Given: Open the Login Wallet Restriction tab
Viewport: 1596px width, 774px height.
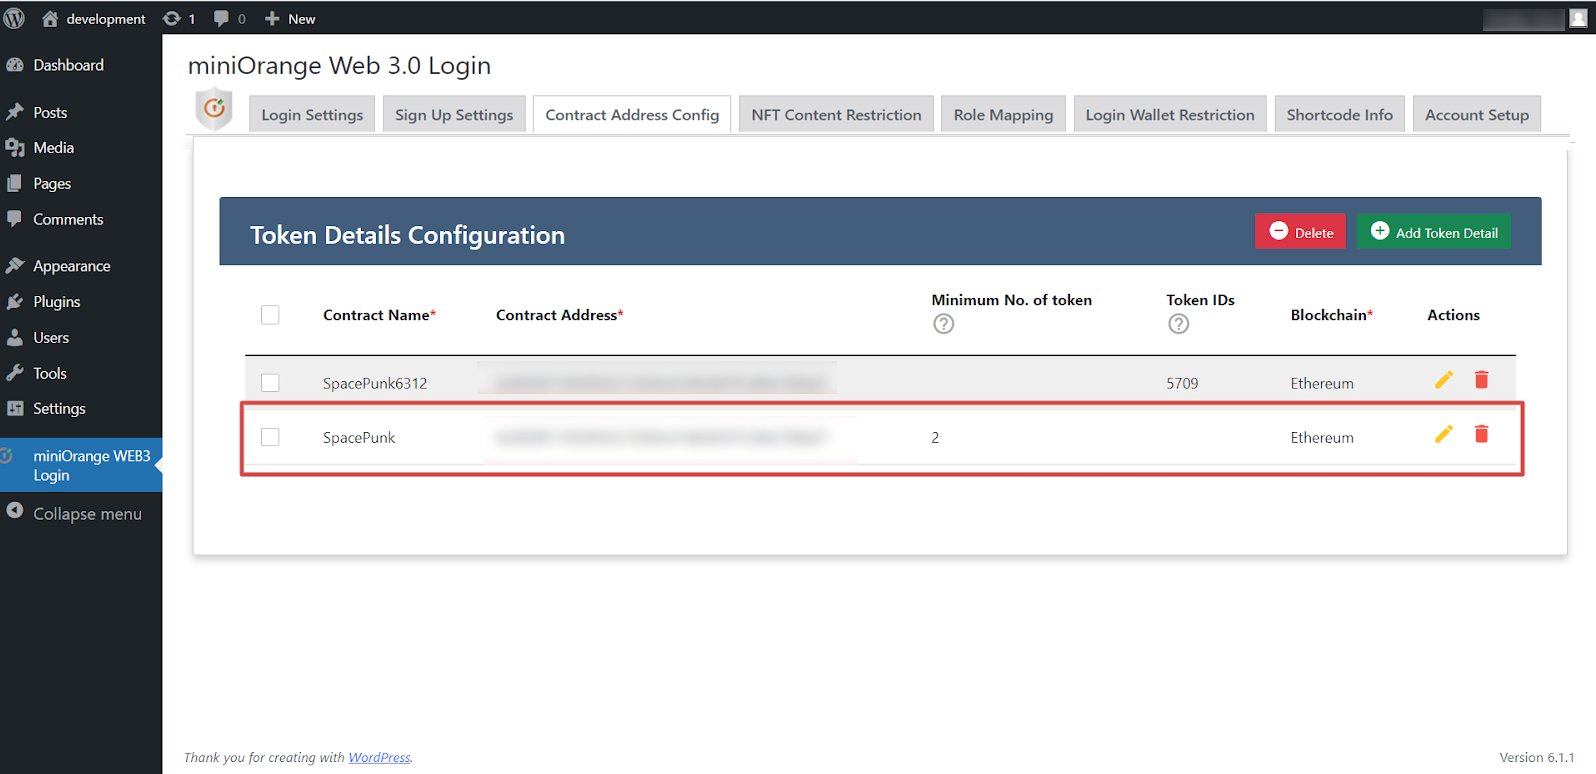Looking at the screenshot, I should [1170, 114].
